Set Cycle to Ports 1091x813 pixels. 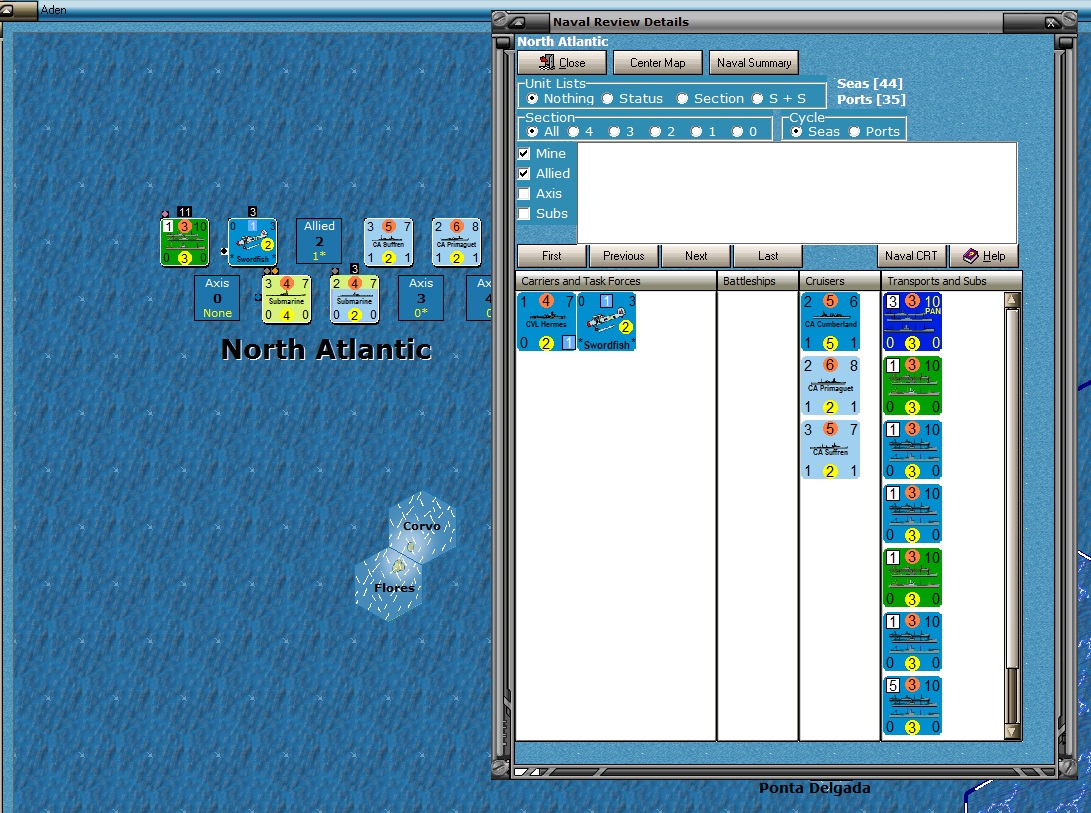click(x=874, y=132)
